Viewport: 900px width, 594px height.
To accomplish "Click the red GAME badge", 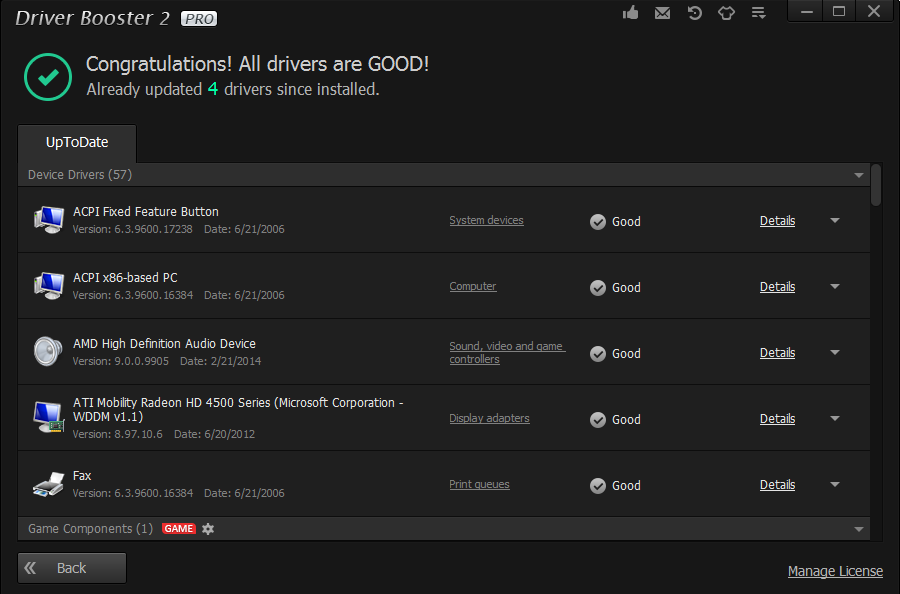I will (179, 529).
